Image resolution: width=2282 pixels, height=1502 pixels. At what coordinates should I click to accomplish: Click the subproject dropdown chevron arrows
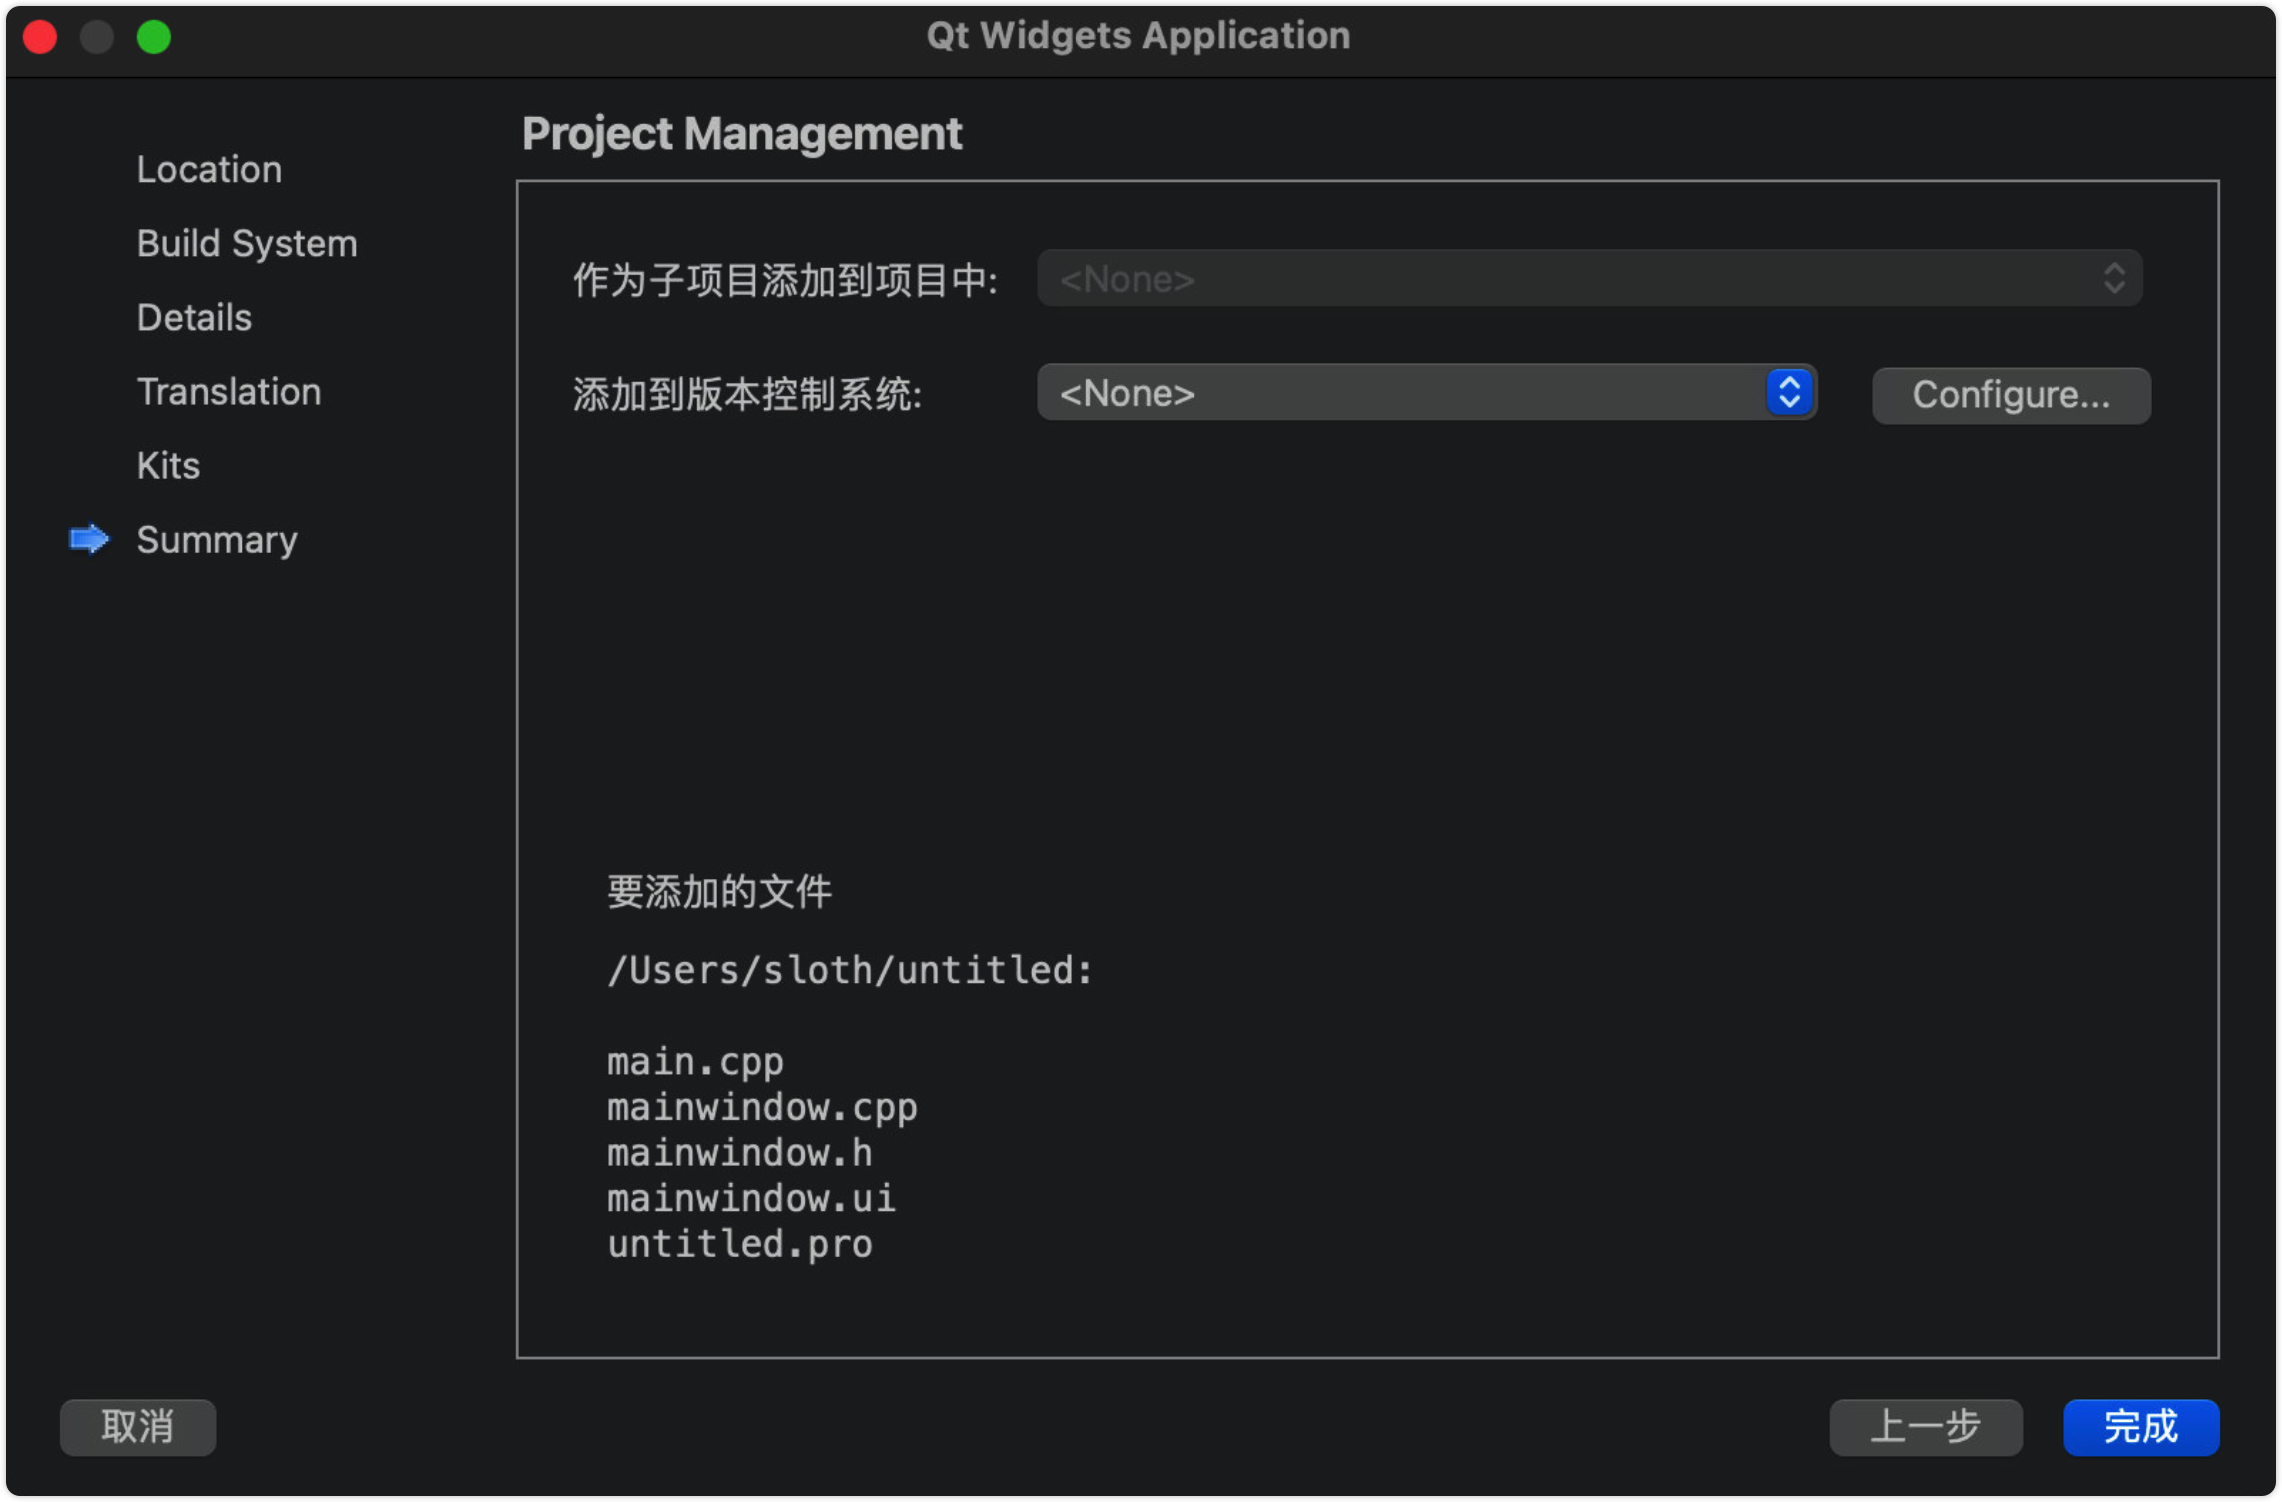click(x=2113, y=278)
